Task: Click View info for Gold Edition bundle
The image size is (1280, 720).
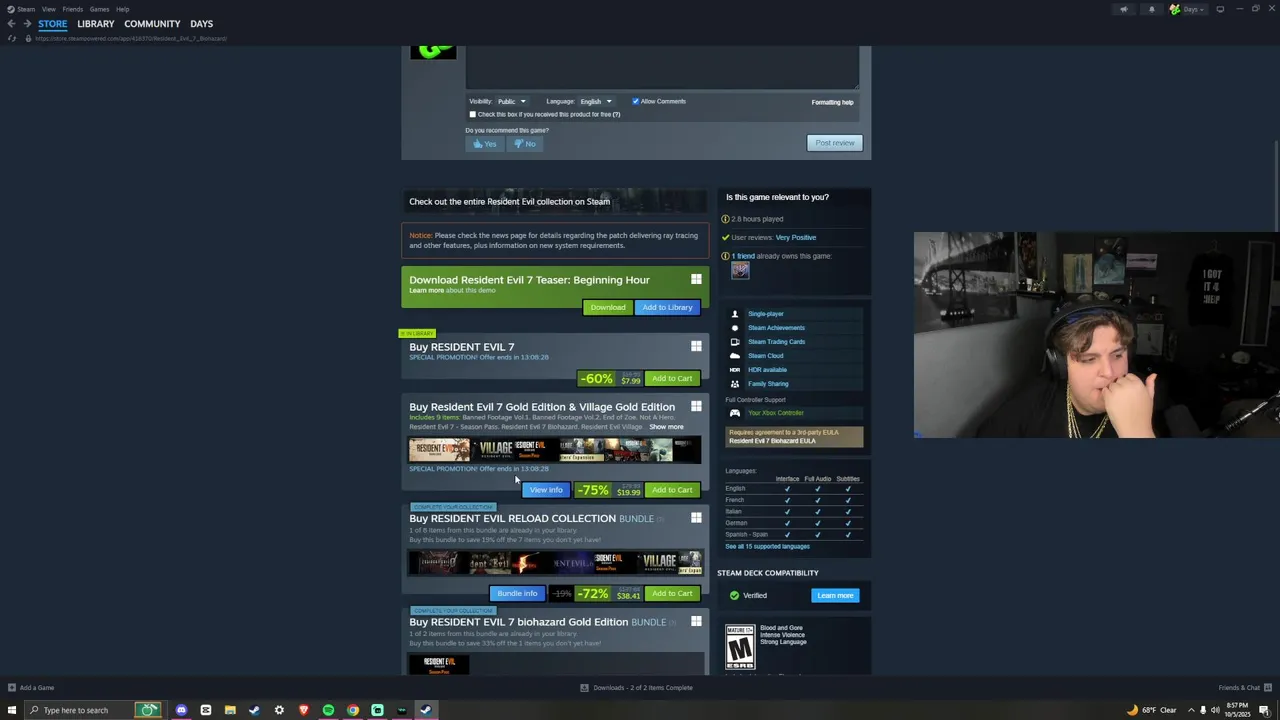Action: click(546, 490)
